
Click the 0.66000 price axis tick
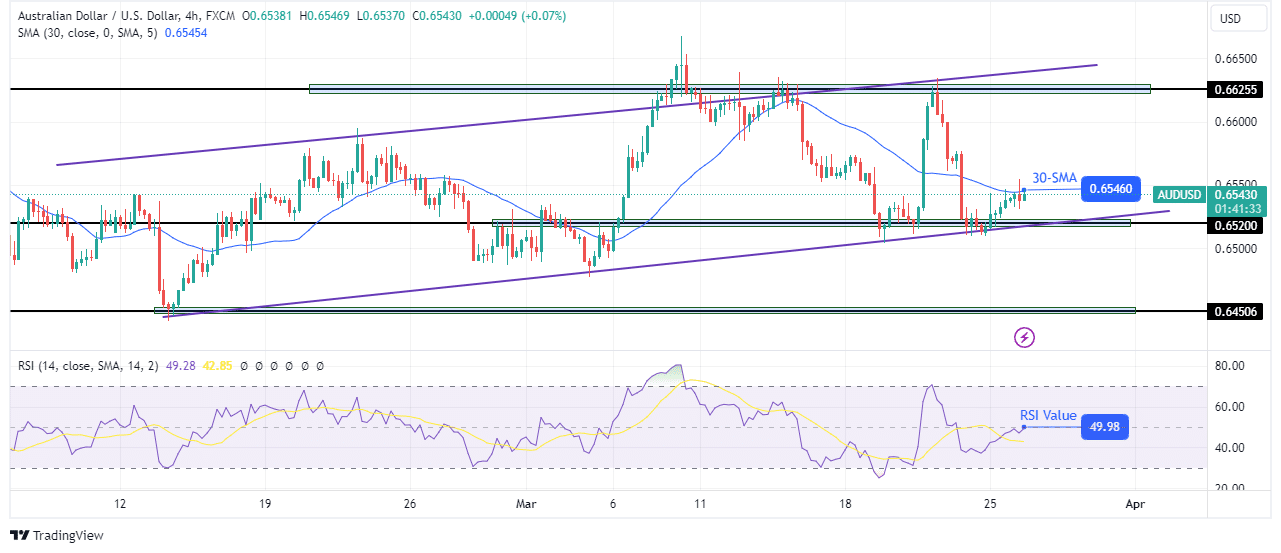(x=1235, y=122)
